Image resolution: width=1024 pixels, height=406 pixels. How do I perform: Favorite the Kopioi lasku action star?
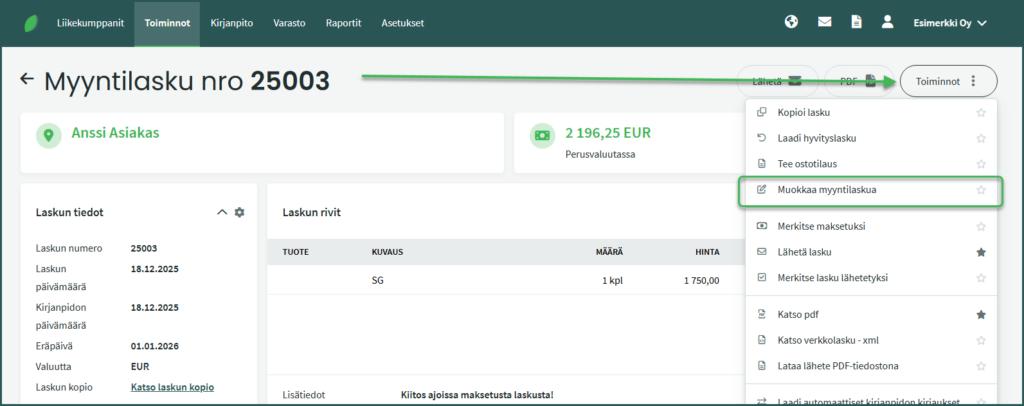[981, 113]
